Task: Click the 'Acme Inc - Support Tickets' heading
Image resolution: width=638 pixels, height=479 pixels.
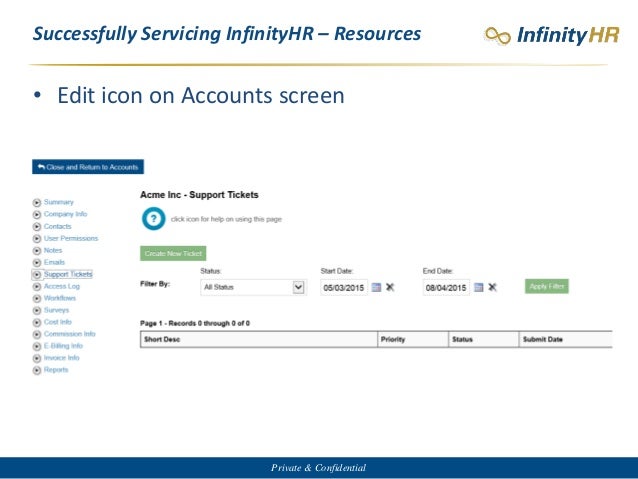Action: [199, 195]
